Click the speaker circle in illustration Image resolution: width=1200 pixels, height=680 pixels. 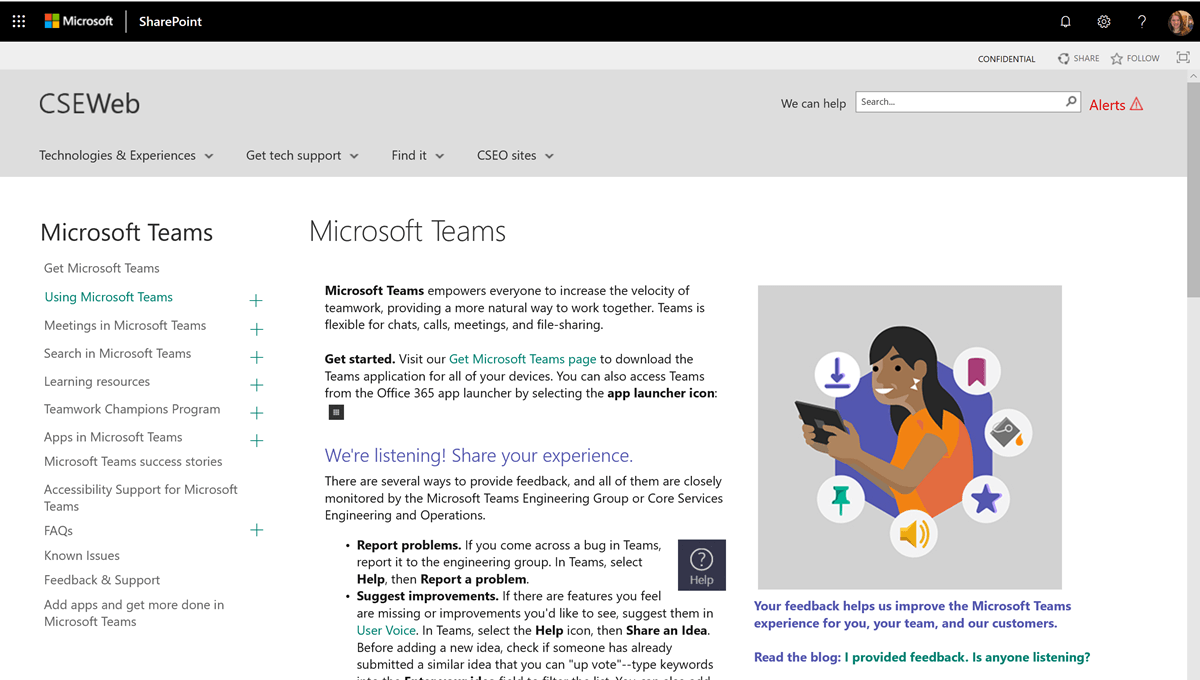pyautogui.click(x=914, y=532)
